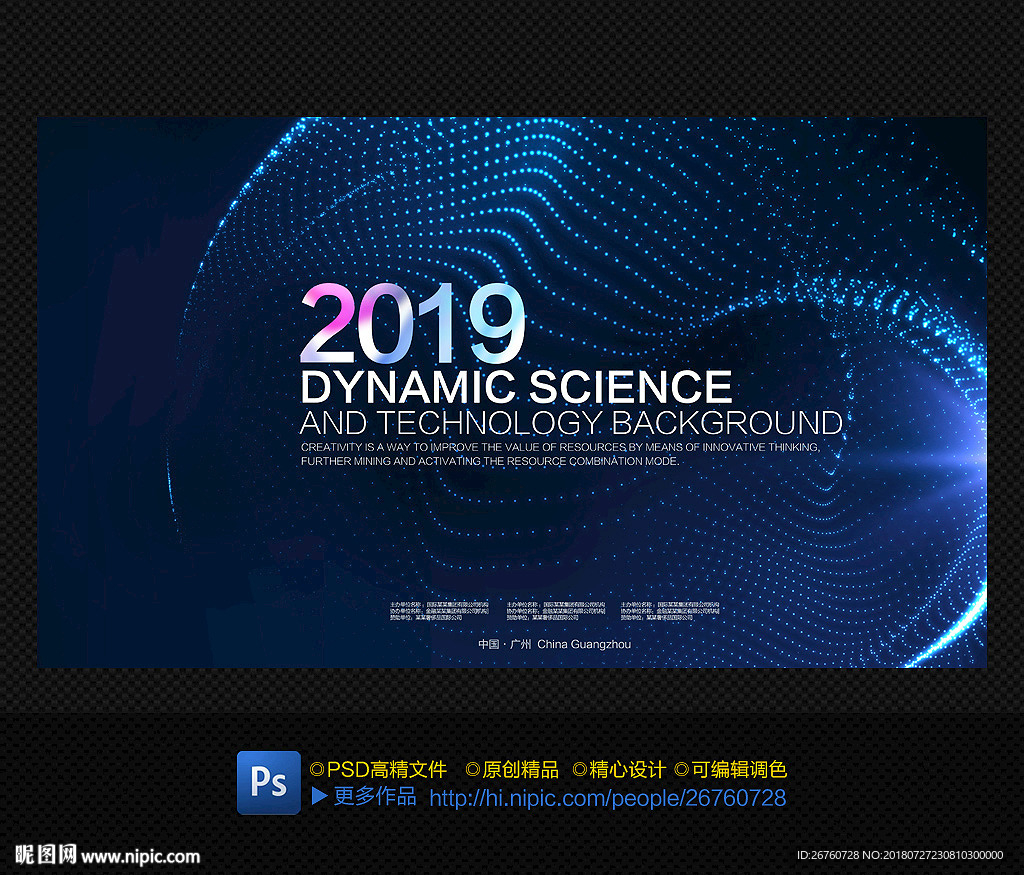This screenshot has height=875, width=1024.
Task: Open the technology poster preview thumbnail
Action: pyautogui.click(x=512, y=392)
